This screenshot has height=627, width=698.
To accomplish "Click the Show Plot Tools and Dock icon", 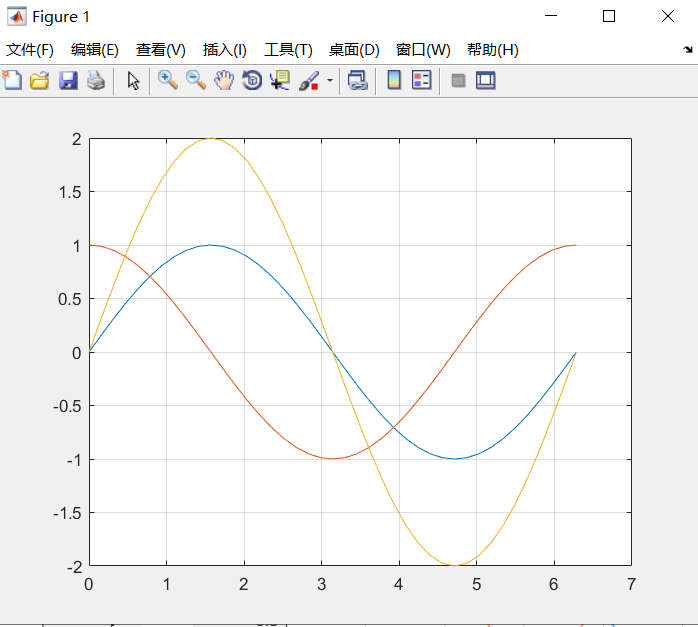I will (486, 81).
